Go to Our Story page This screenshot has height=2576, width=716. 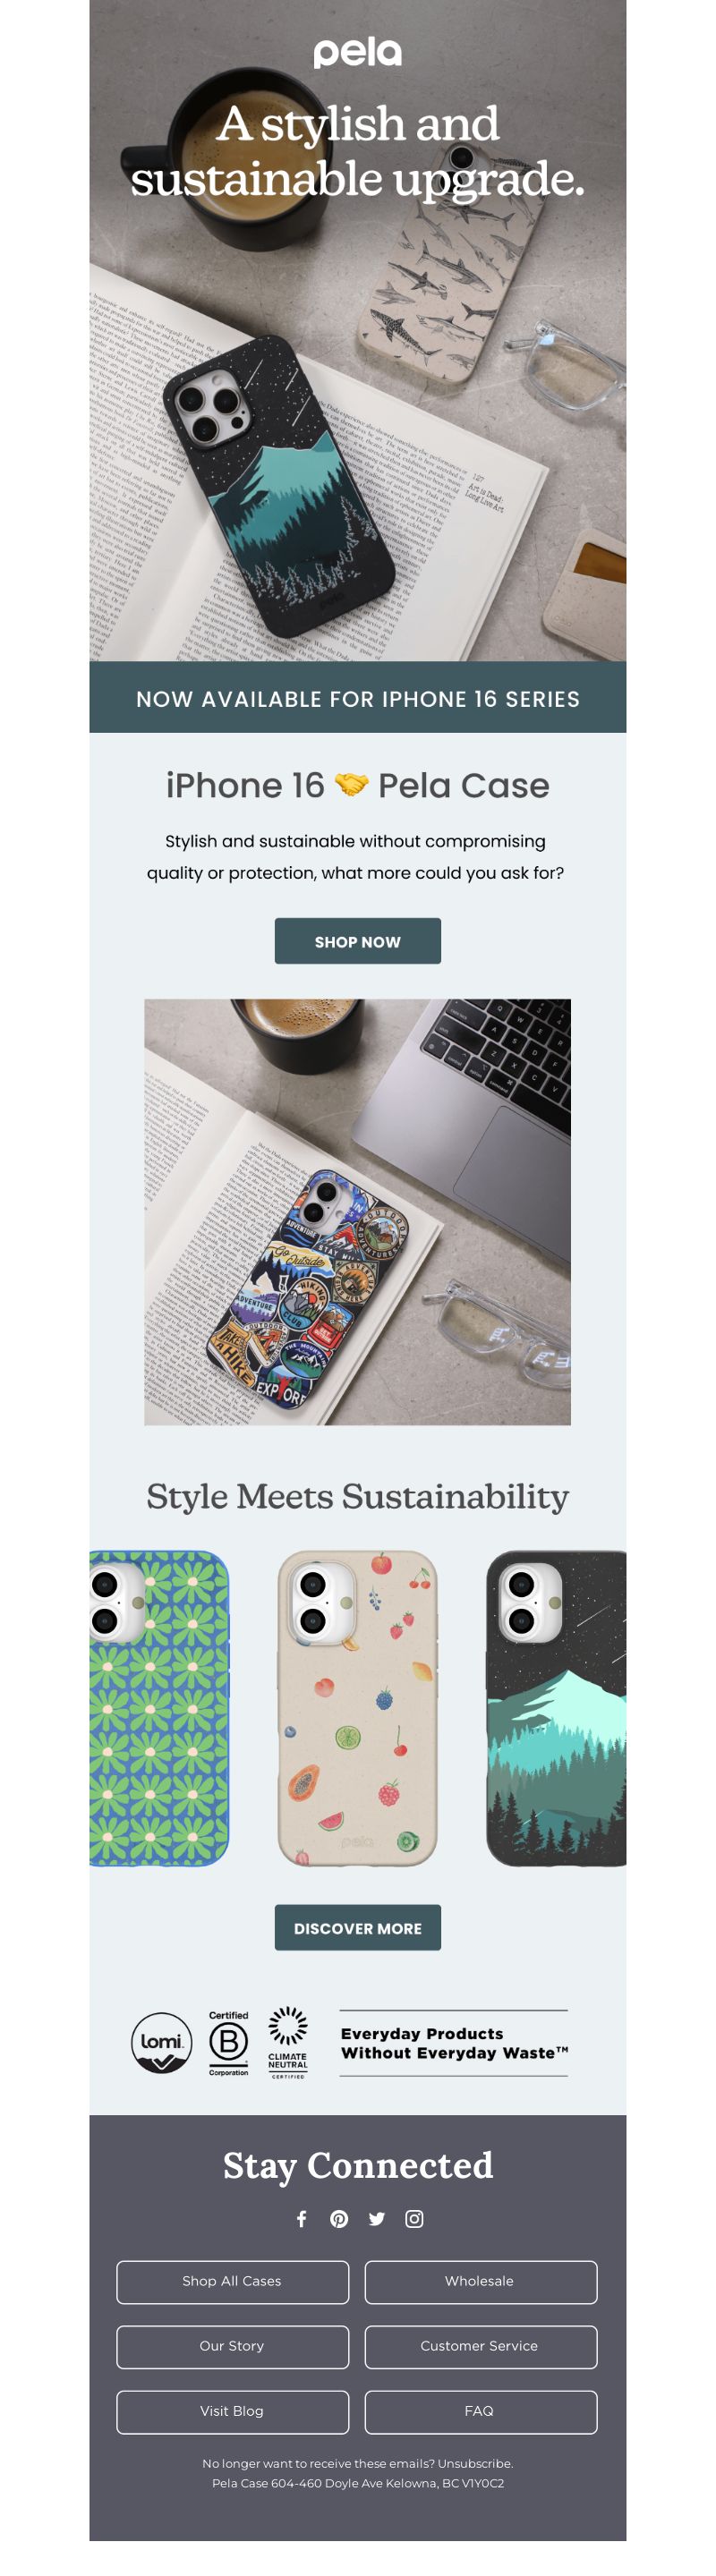tap(232, 2346)
